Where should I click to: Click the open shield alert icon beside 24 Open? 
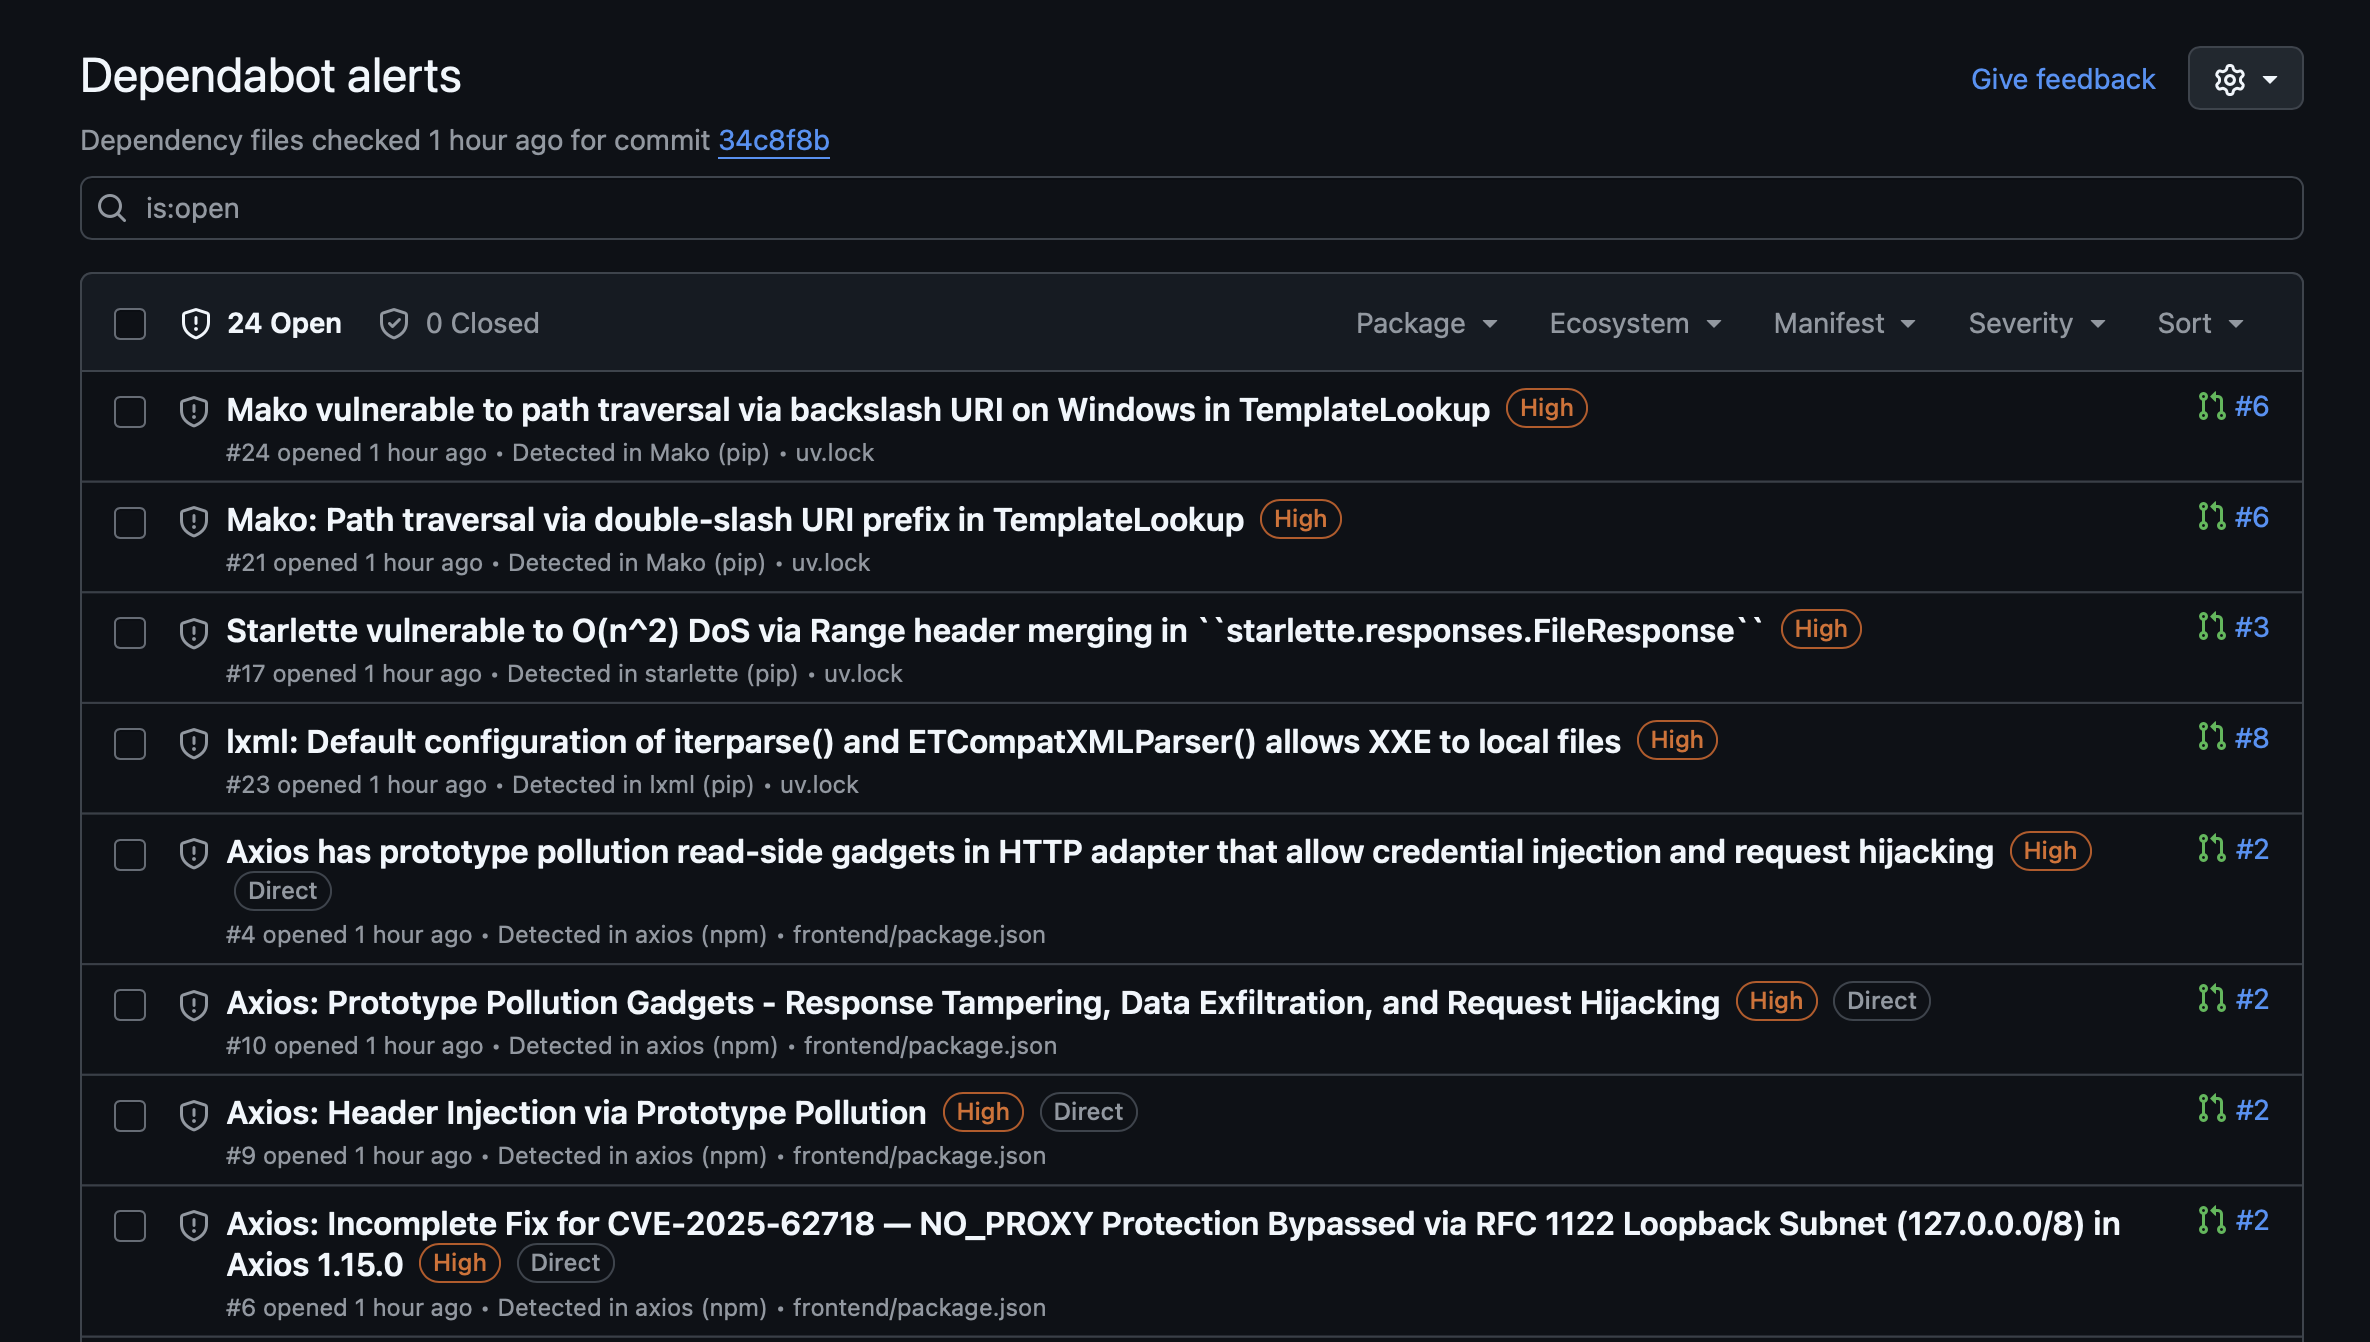[196, 324]
